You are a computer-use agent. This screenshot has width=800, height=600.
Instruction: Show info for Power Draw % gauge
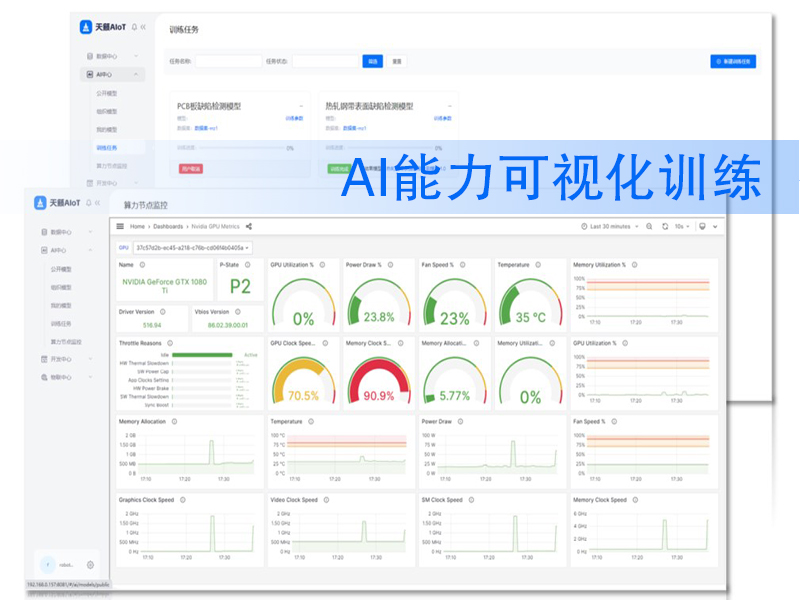[x=390, y=265]
